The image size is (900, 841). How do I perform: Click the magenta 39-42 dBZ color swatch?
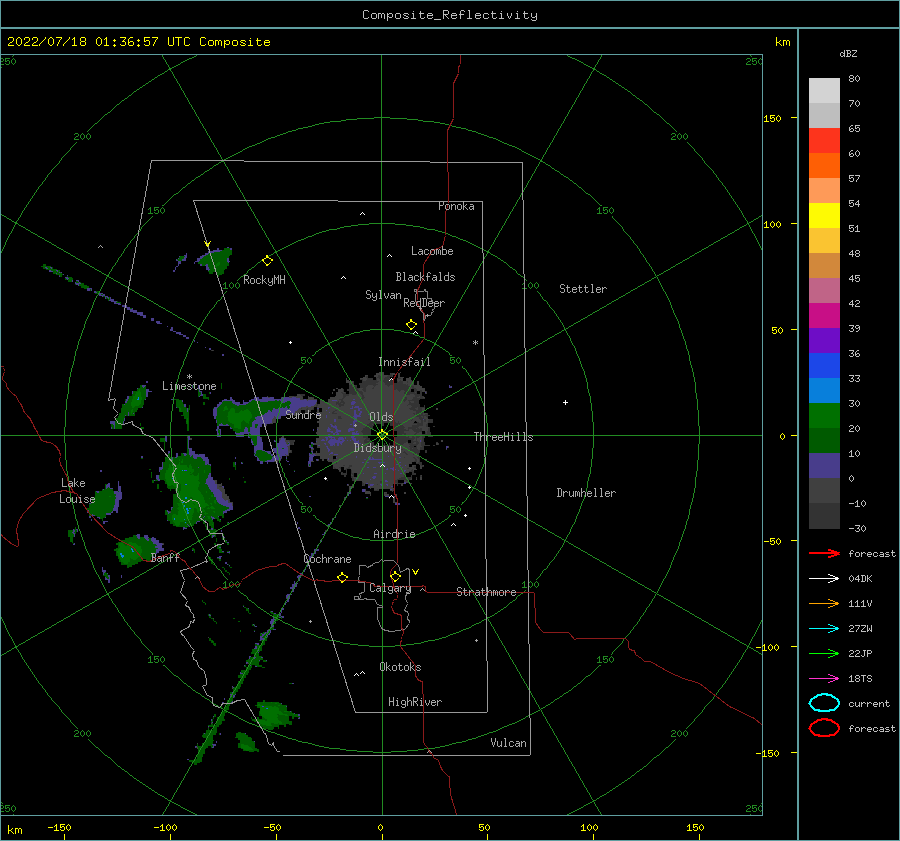pos(824,315)
